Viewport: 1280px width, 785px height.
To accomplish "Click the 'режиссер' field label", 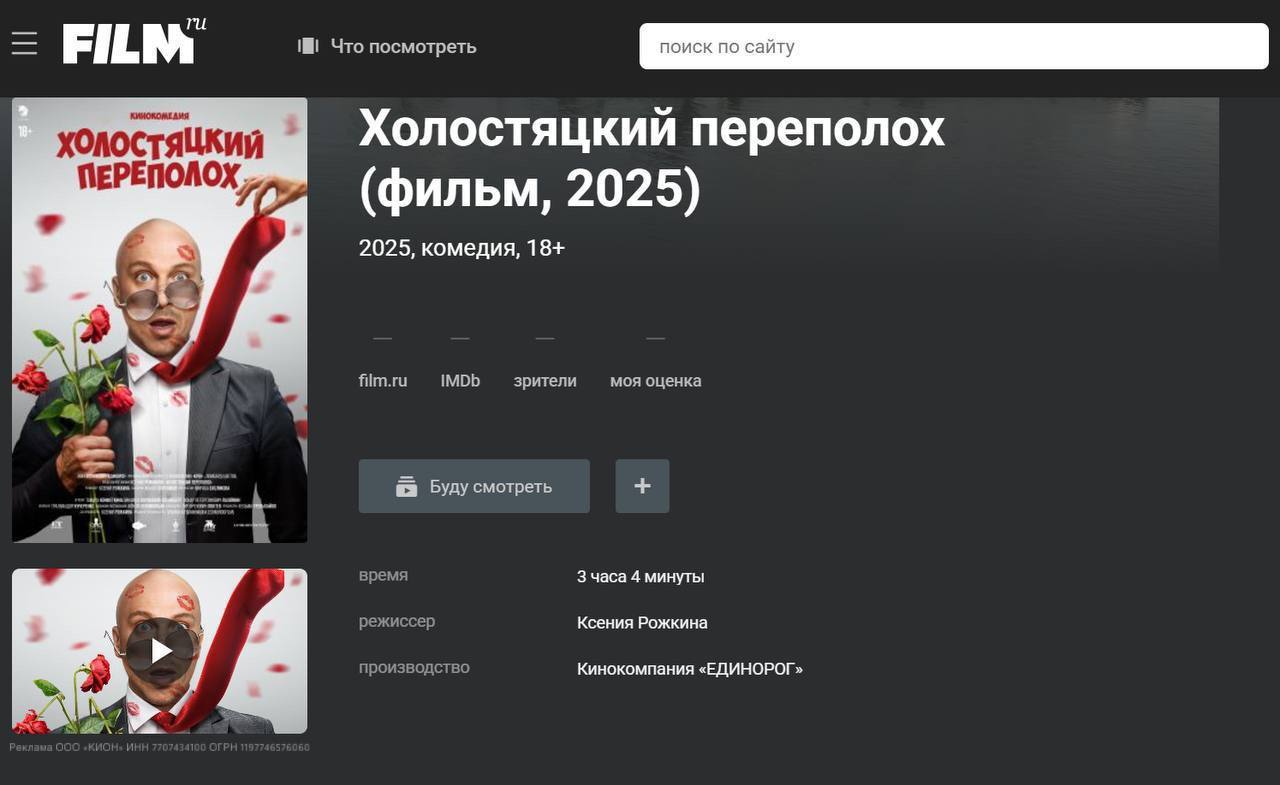I will pyautogui.click(x=397, y=621).
